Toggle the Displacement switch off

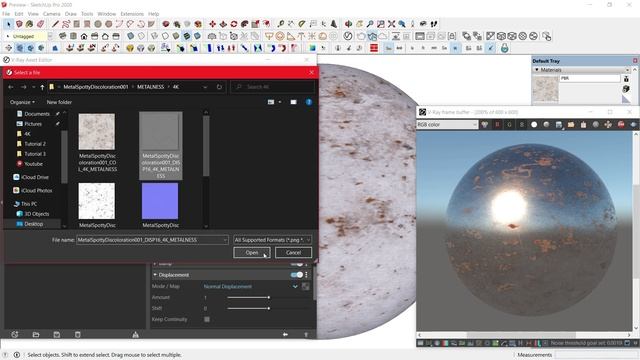pyautogui.click(x=297, y=275)
